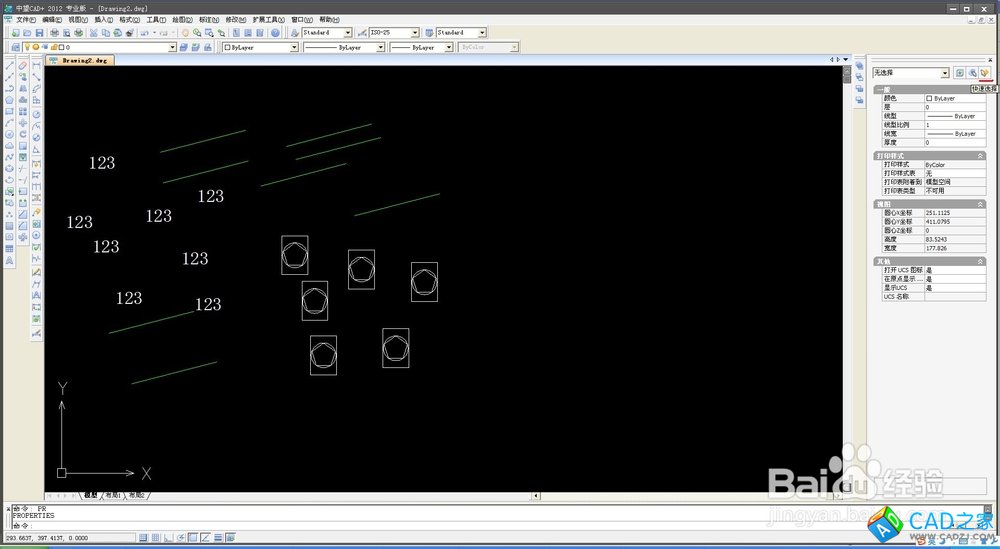Toggle Snap mode in the status bar

click(144, 538)
